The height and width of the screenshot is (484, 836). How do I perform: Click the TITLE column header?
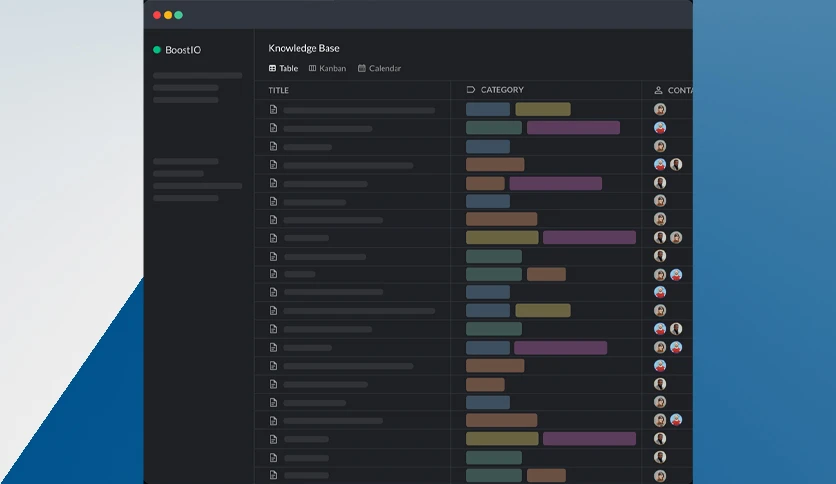click(x=278, y=90)
